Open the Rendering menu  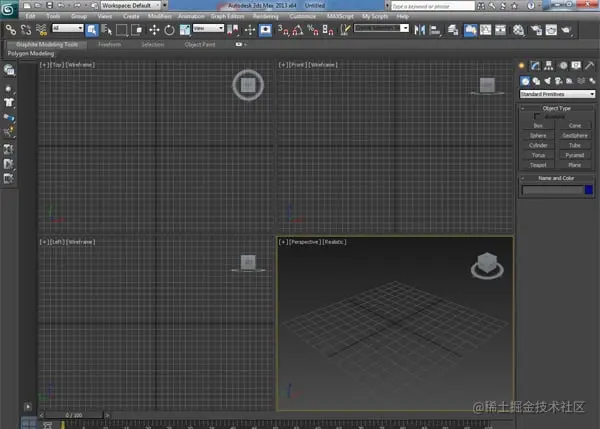(x=266, y=16)
